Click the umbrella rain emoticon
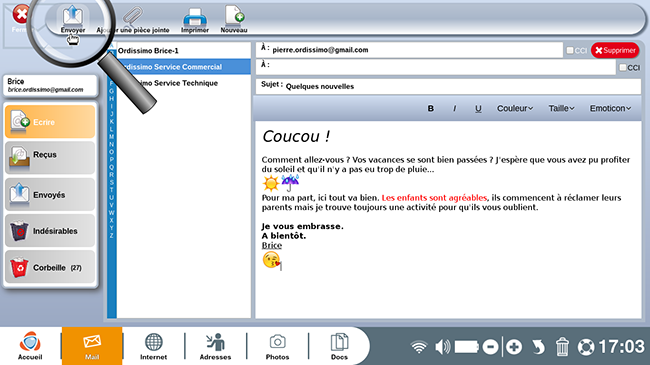Viewport: 650px width, 365px height. 290,183
